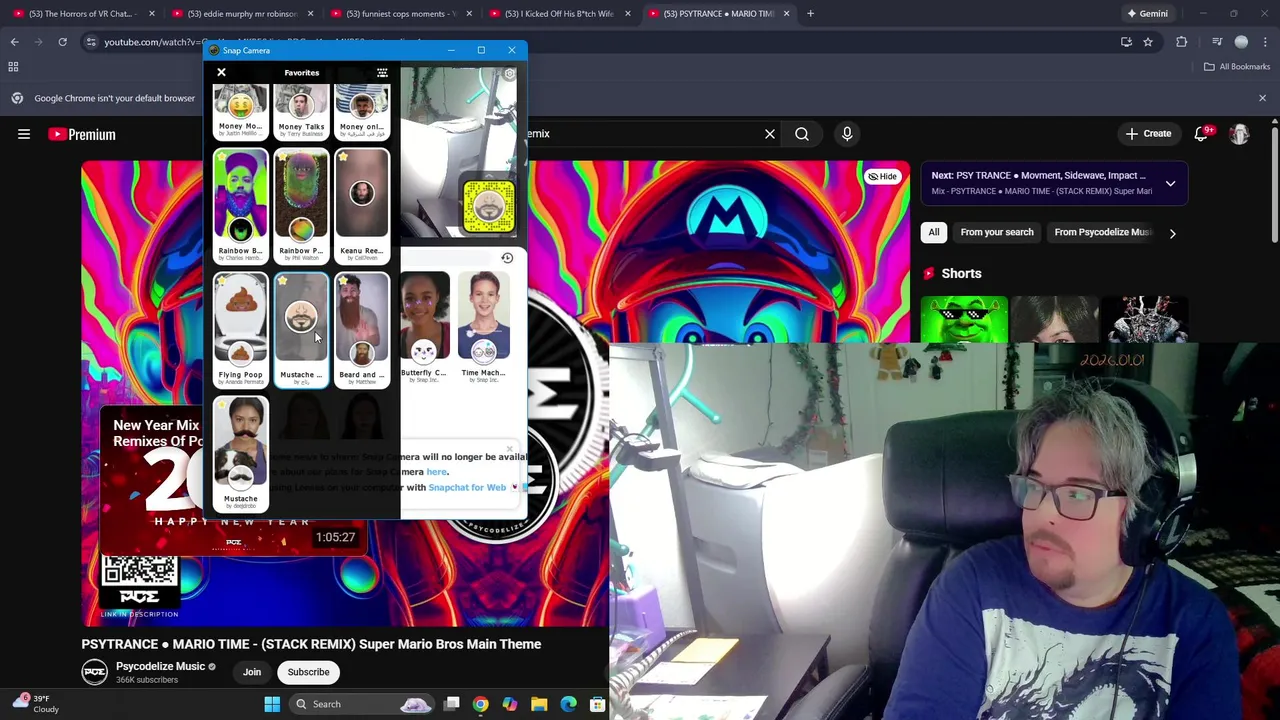This screenshot has height=720, width=1280.
Task: Open the lens grid view icon beside Favorites
Action: click(382, 72)
